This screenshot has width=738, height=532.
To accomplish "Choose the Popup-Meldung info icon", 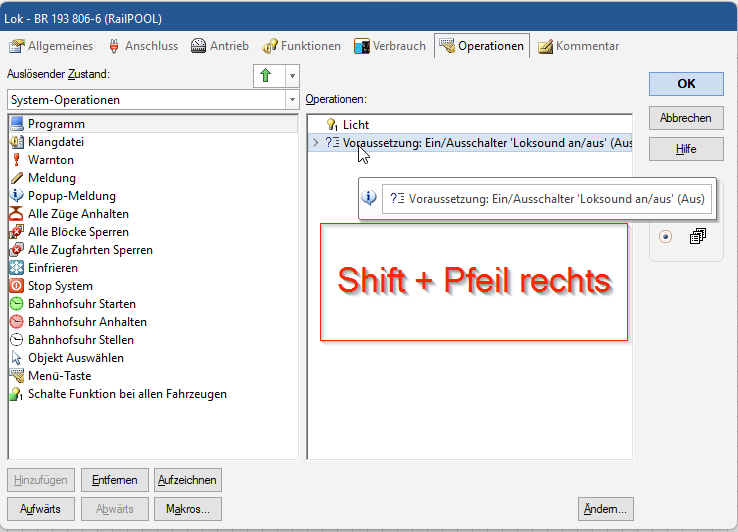I will tap(16, 196).
